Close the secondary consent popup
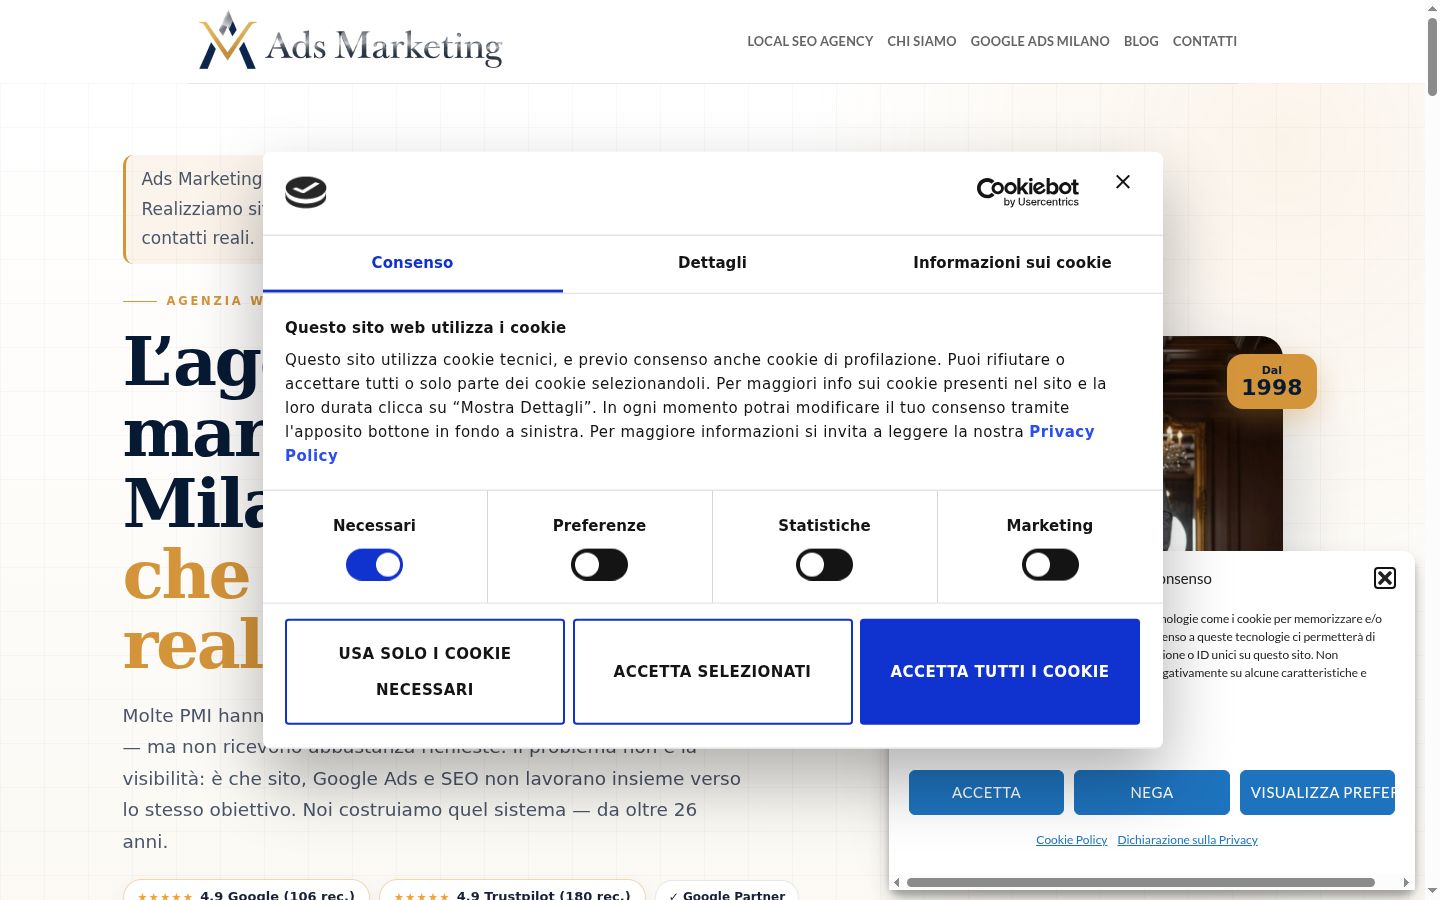1440x900 pixels. click(x=1385, y=578)
